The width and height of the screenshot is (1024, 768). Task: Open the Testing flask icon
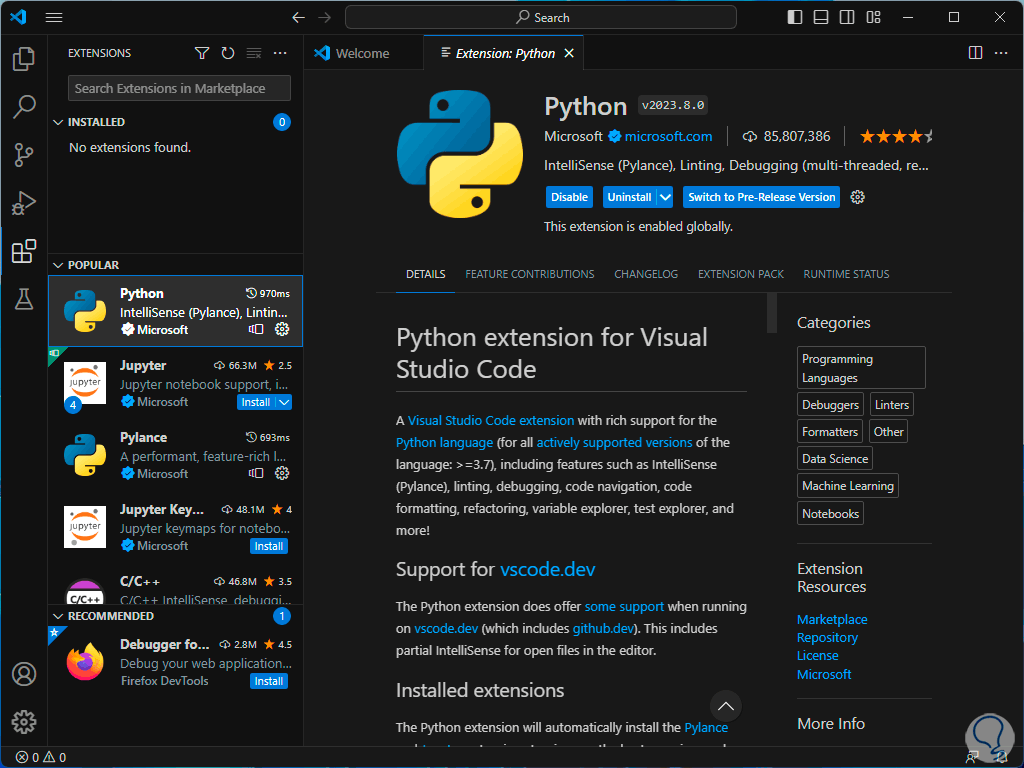(24, 299)
